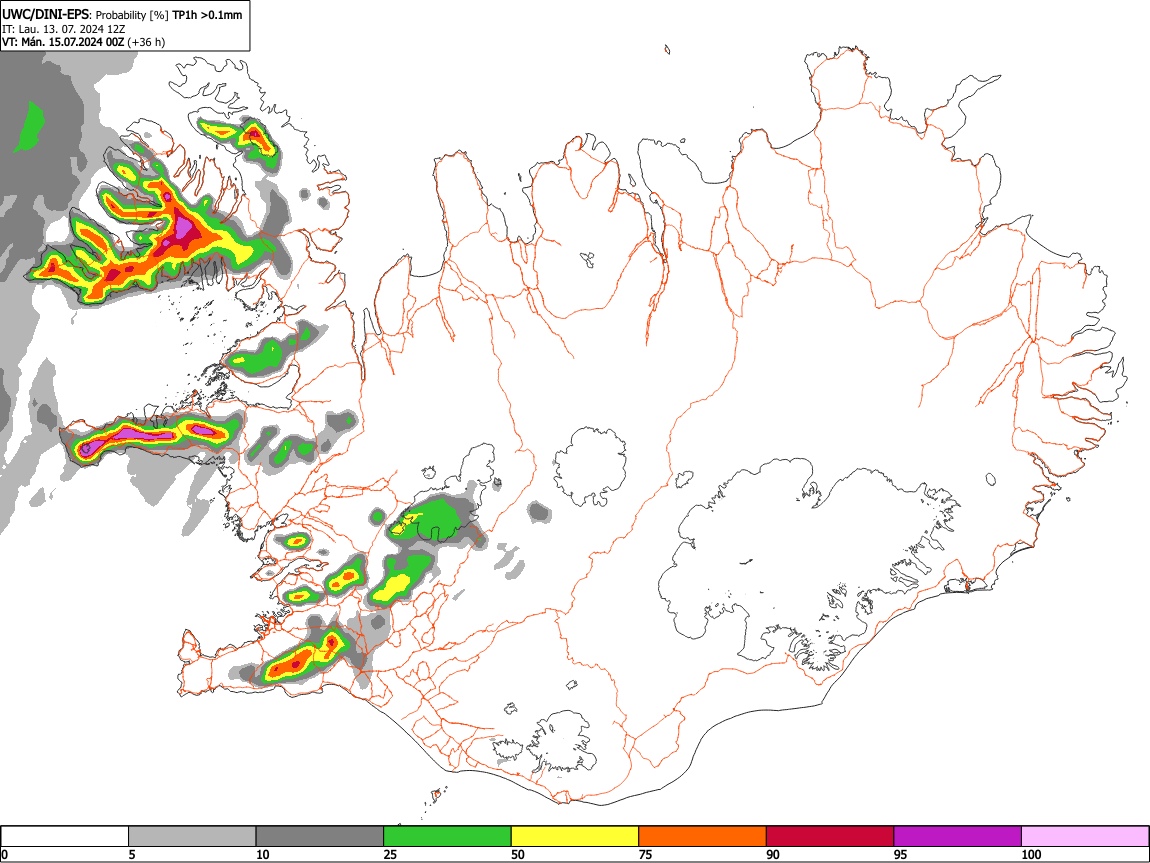Click the dark gray 10-25% legend swatch
1150x863 pixels.
[320, 837]
